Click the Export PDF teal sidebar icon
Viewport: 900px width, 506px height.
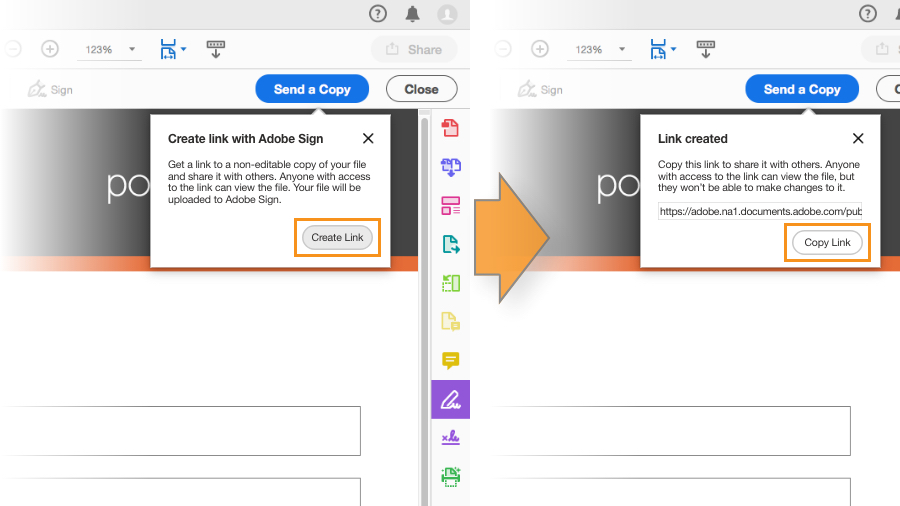[x=450, y=244]
